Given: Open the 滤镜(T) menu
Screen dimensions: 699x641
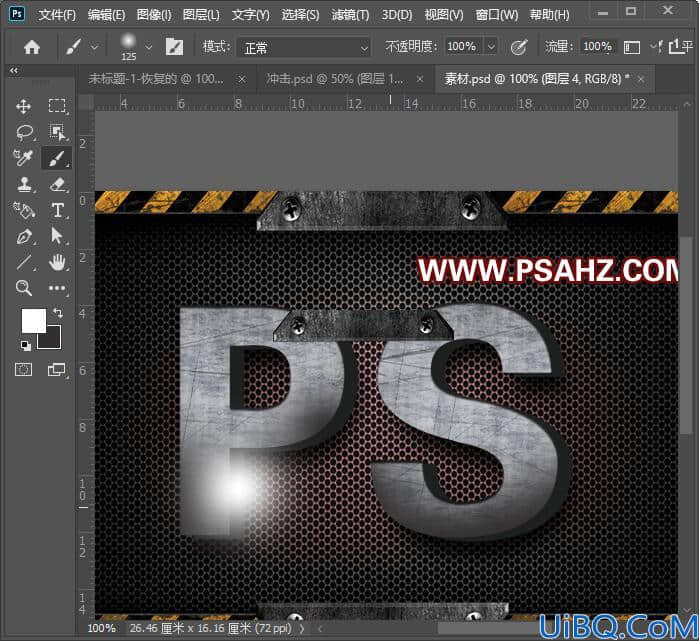Looking at the screenshot, I should pos(350,15).
